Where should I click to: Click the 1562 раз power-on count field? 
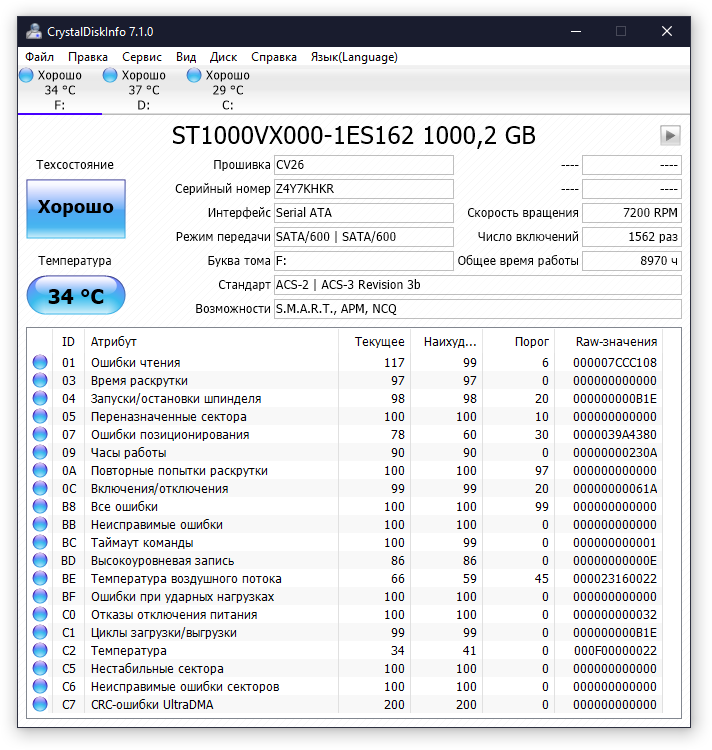pyautogui.click(x=632, y=237)
